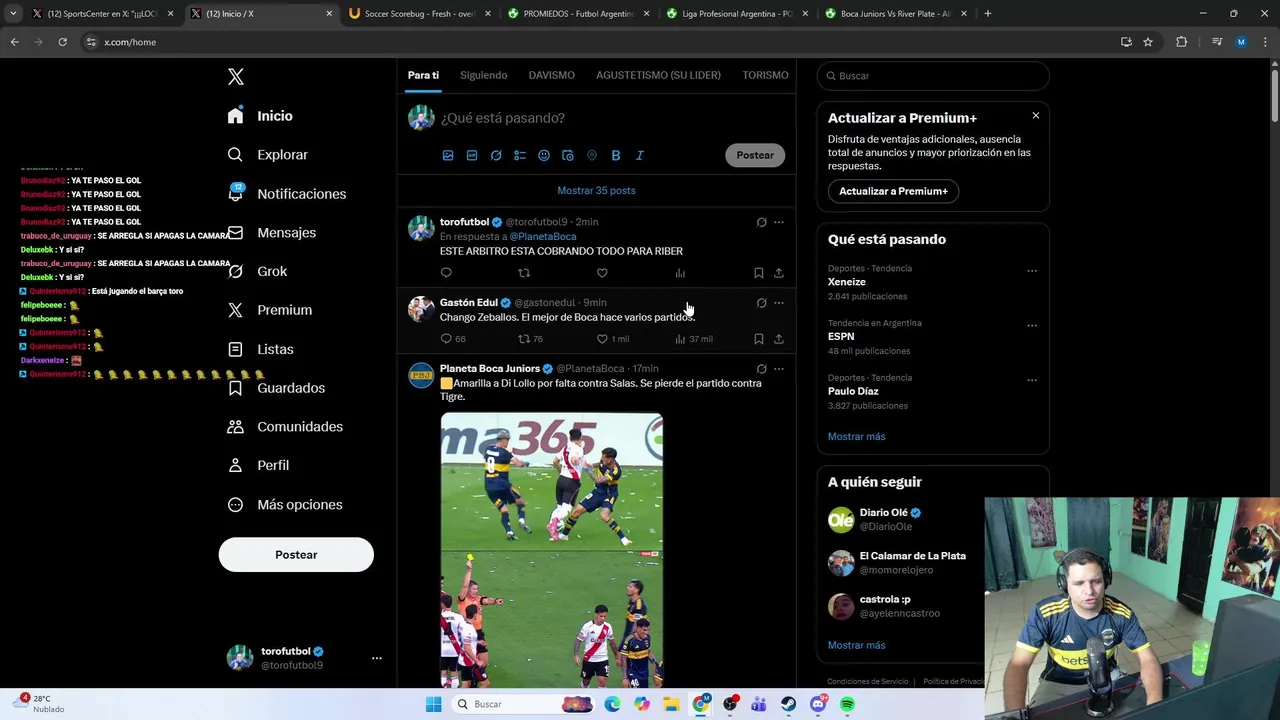The width and height of the screenshot is (1280, 720).
Task: Click Grok explain icon on torofutbol post
Action: tap(761, 222)
